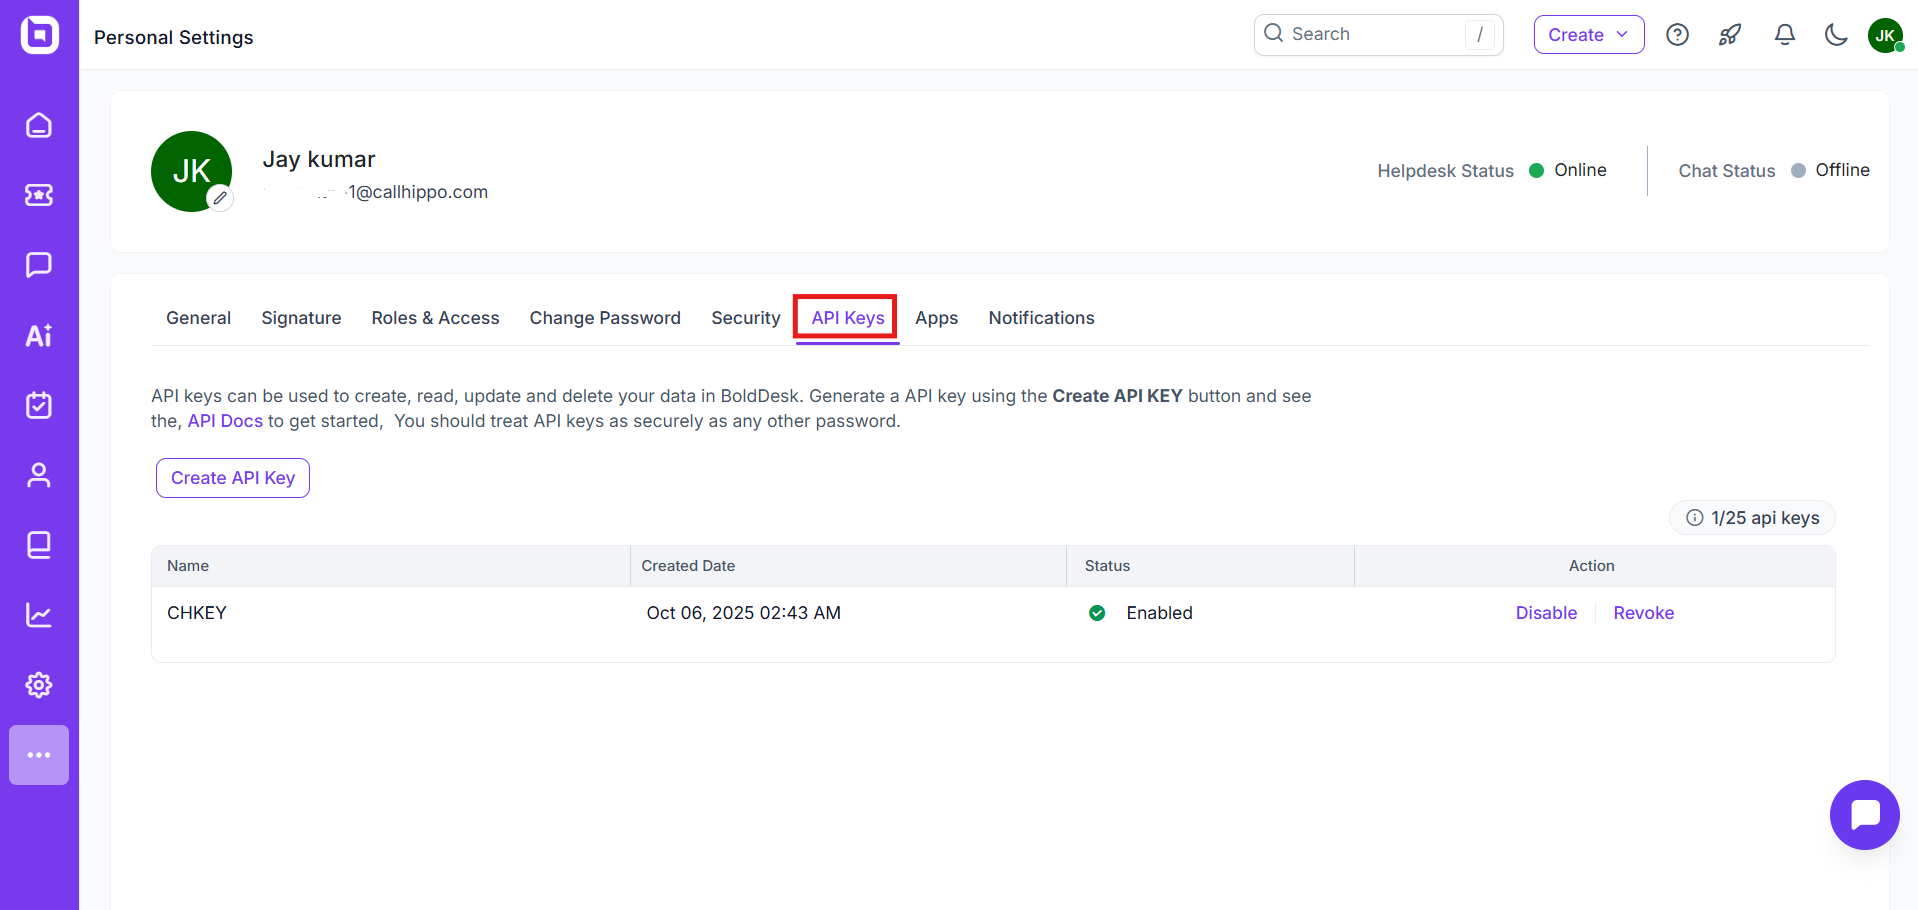Open the Notifications tab

(x=1041, y=318)
